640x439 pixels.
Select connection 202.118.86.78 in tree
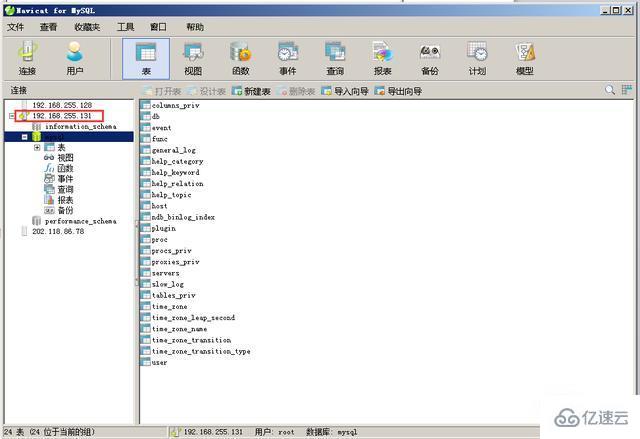[x=58, y=231]
